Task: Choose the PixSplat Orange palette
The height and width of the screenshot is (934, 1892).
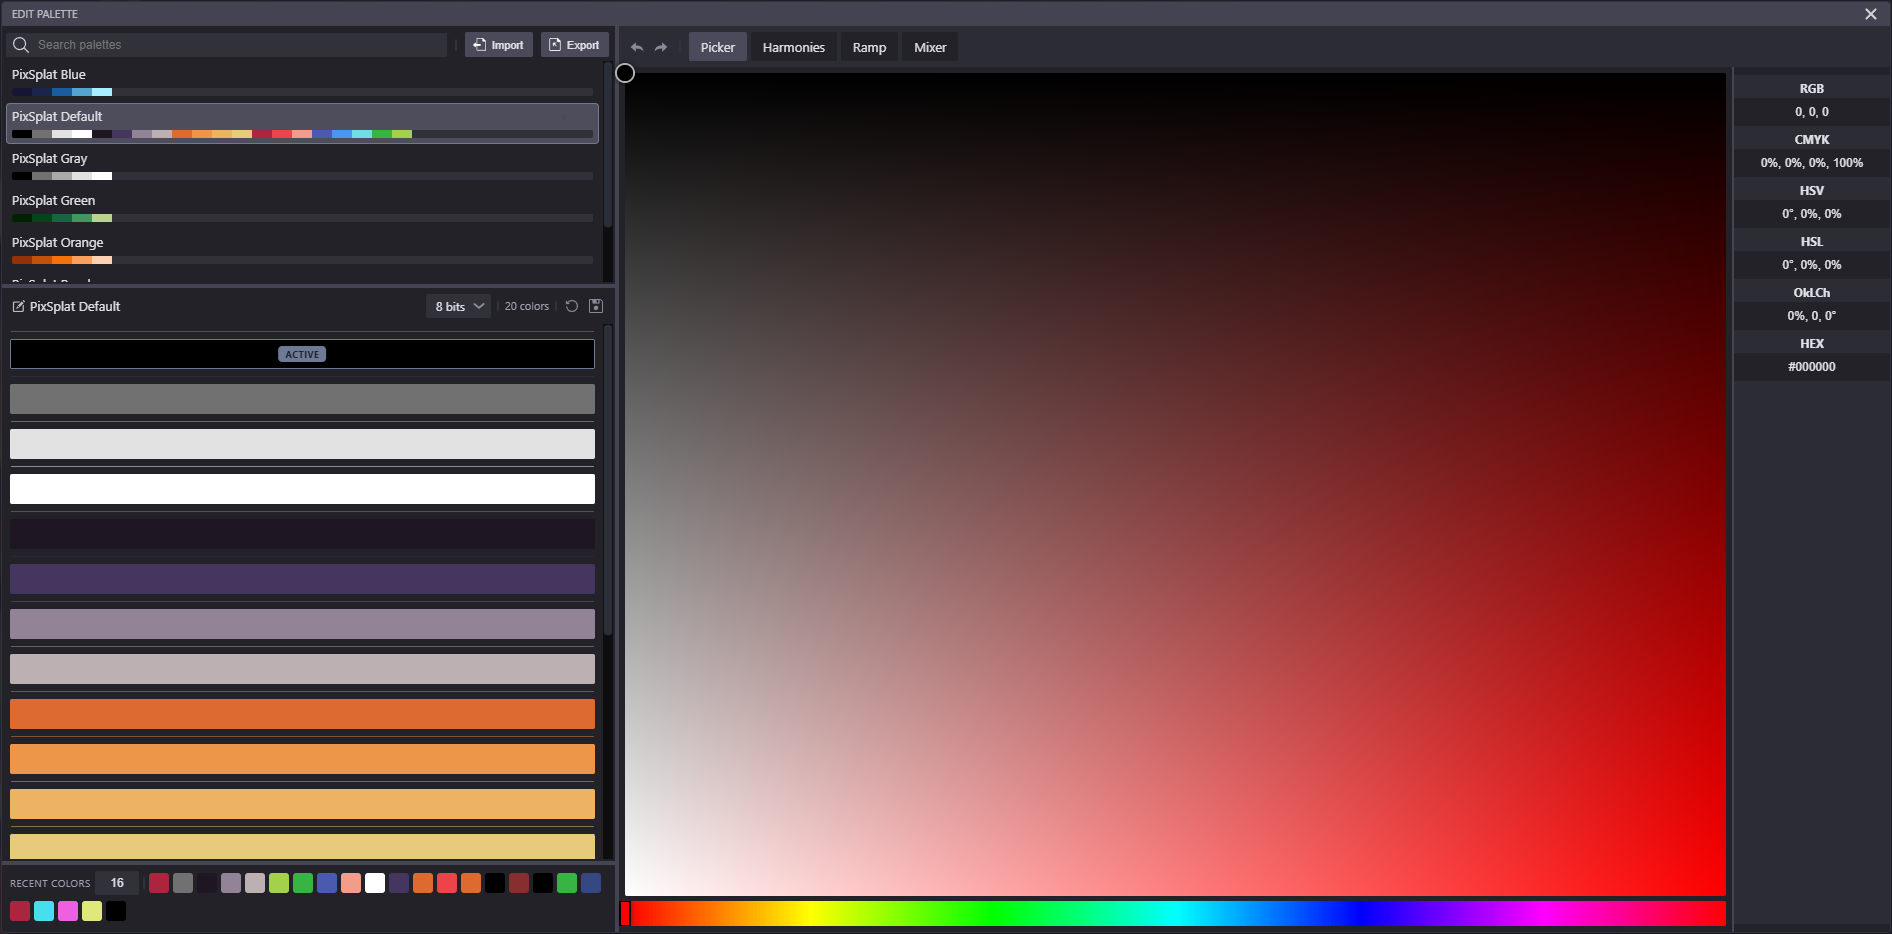Action: [302, 250]
